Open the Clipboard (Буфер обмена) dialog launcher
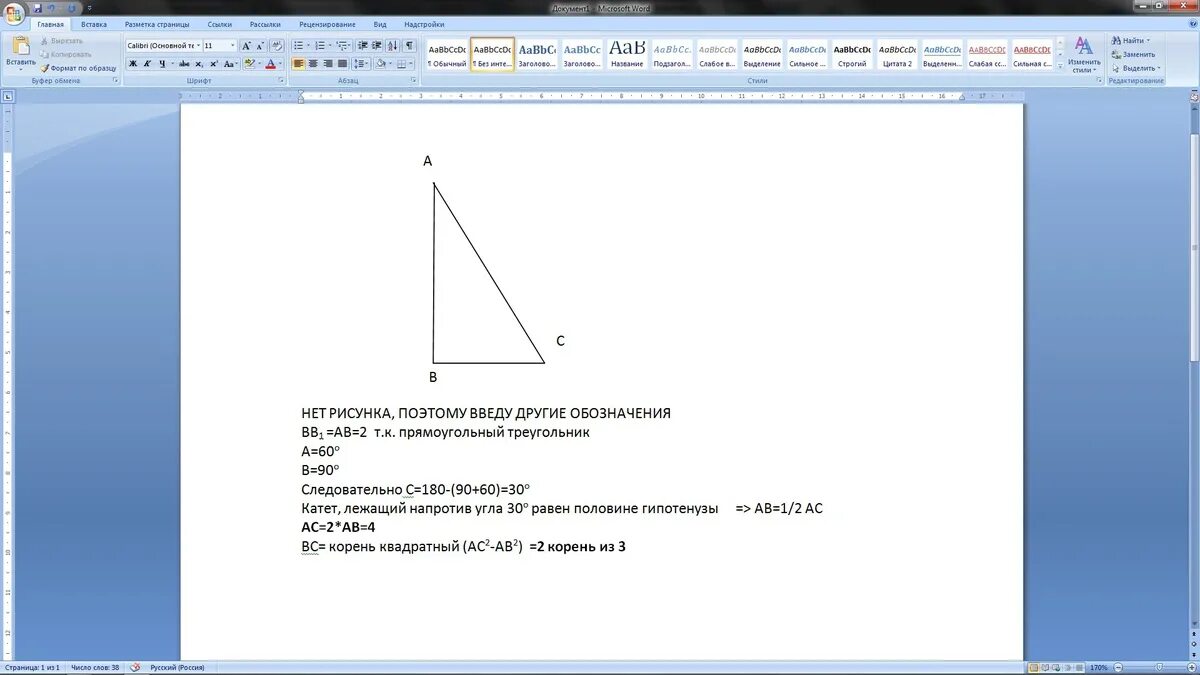The width and height of the screenshot is (1200, 675). 116,80
